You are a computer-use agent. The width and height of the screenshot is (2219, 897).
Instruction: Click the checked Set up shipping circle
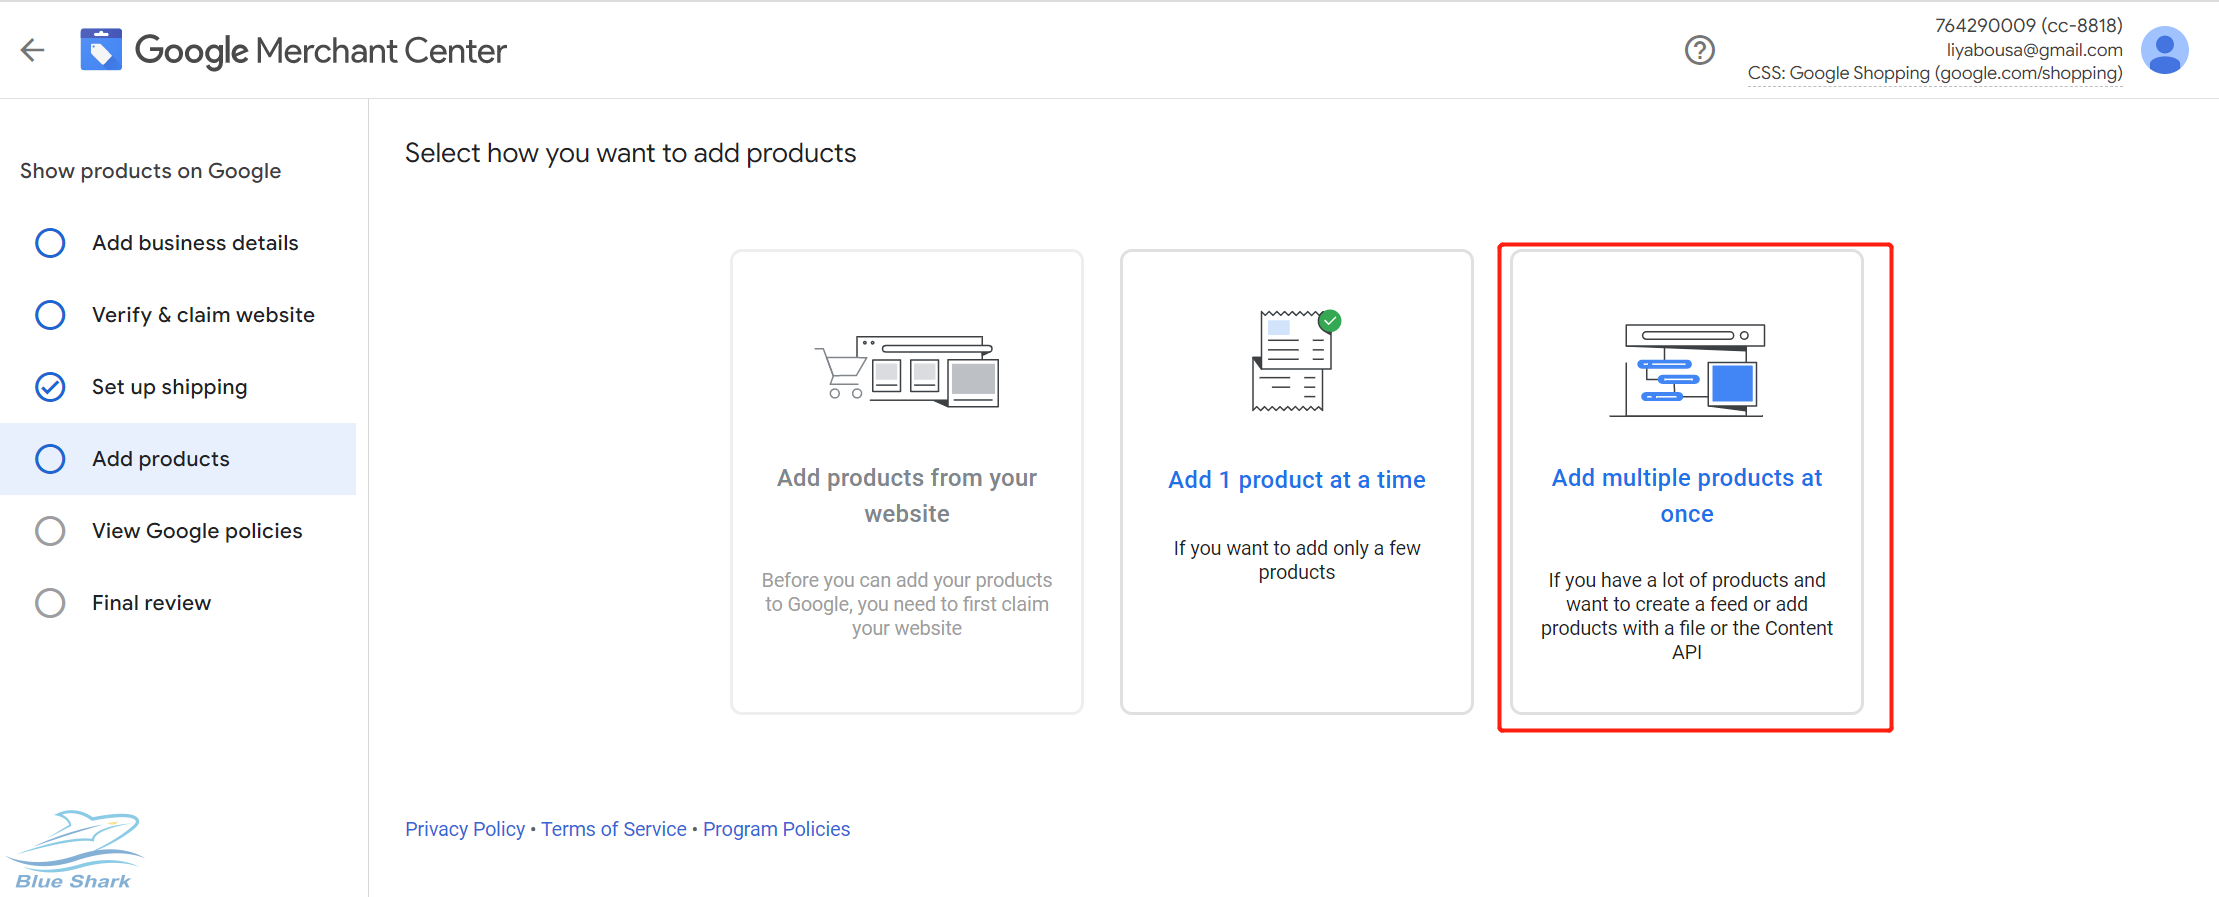50,387
